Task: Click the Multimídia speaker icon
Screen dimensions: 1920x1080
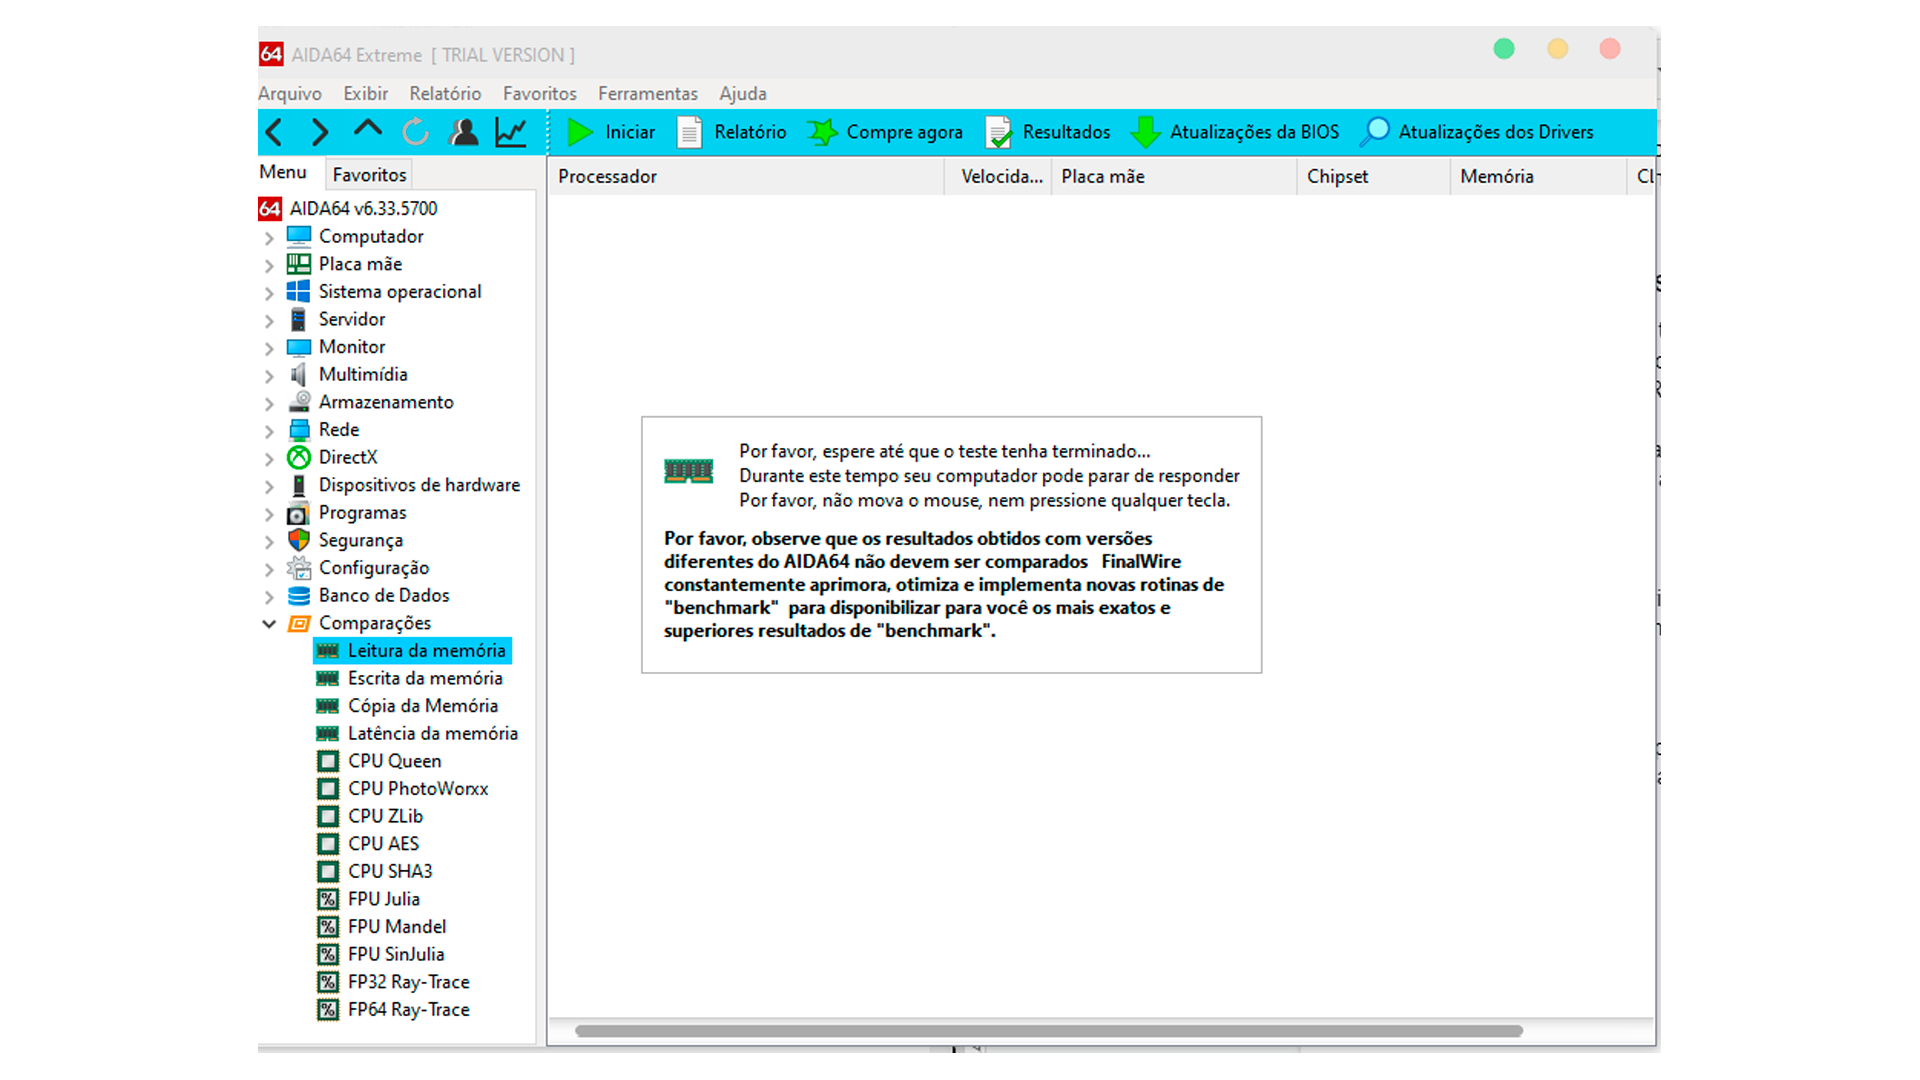Action: click(299, 374)
